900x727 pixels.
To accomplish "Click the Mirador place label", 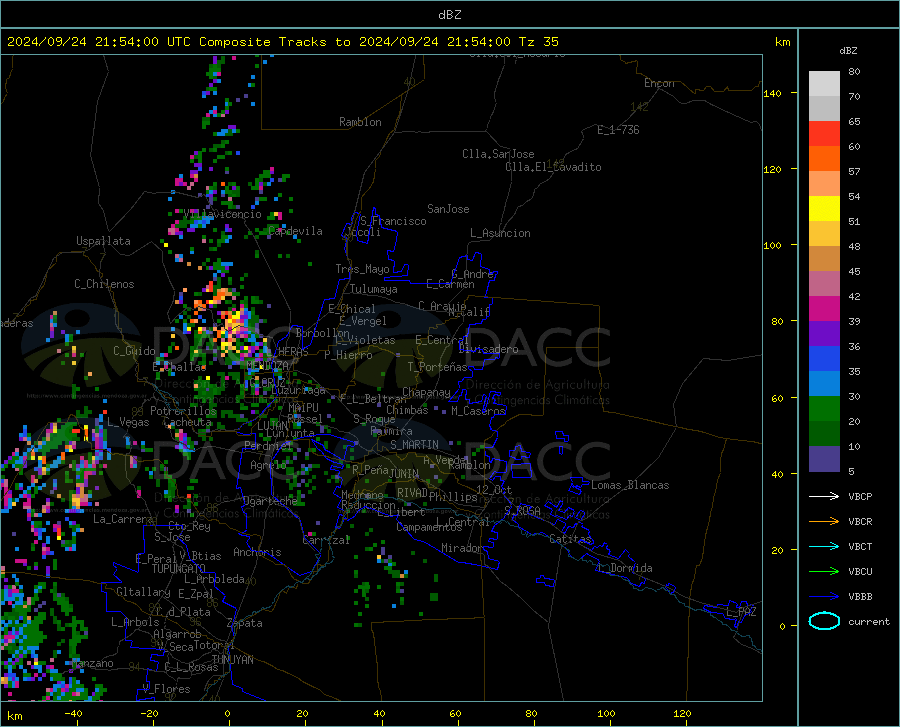I will tap(462, 548).
